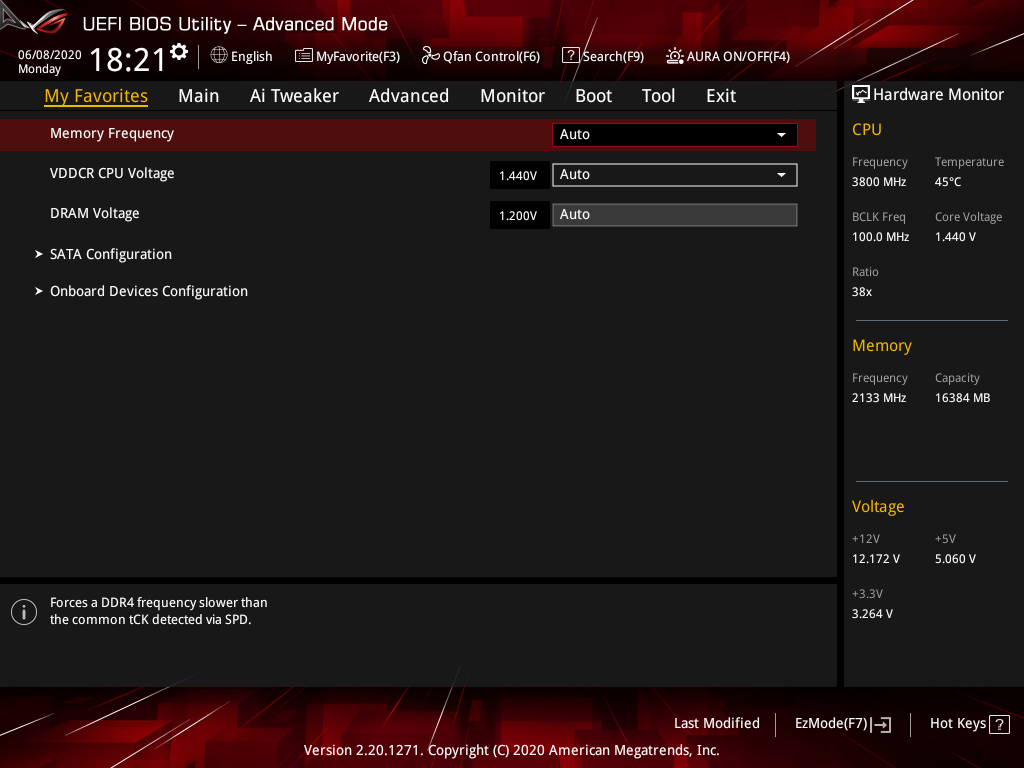Click the globe language icon
Viewport: 1024px width, 768px height.
tap(219, 56)
